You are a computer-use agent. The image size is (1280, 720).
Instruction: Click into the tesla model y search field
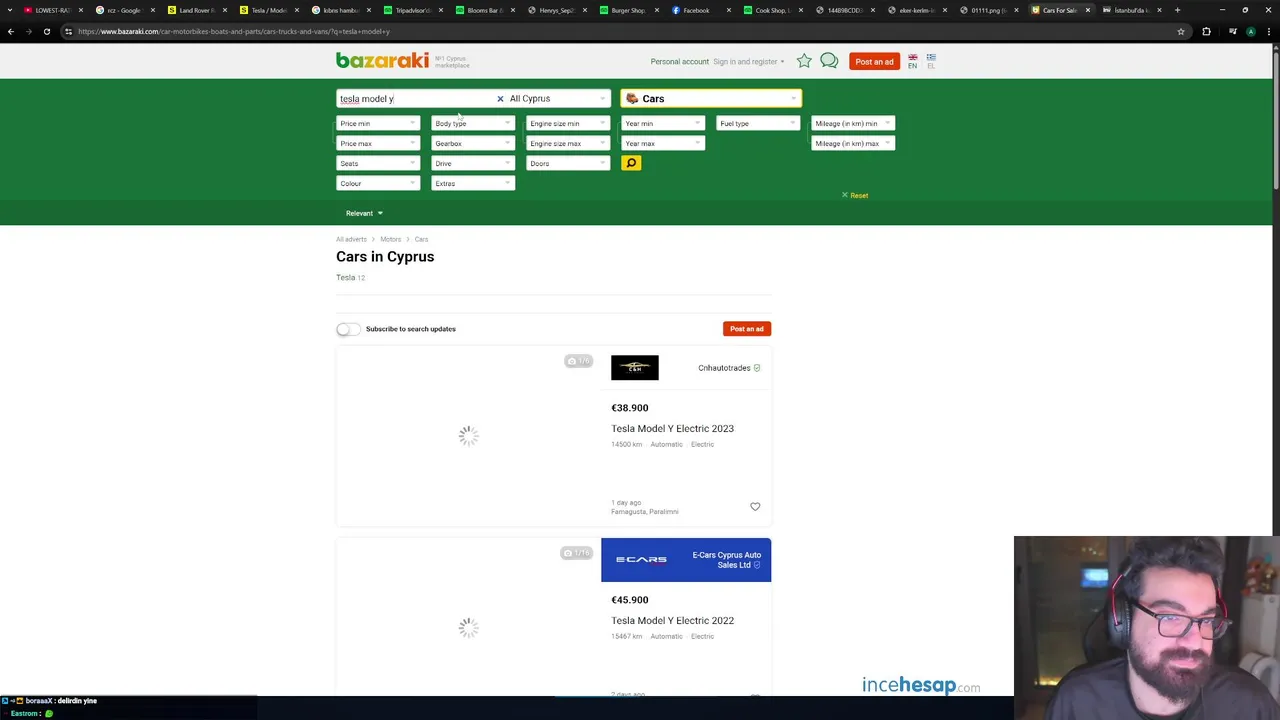pos(415,98)
